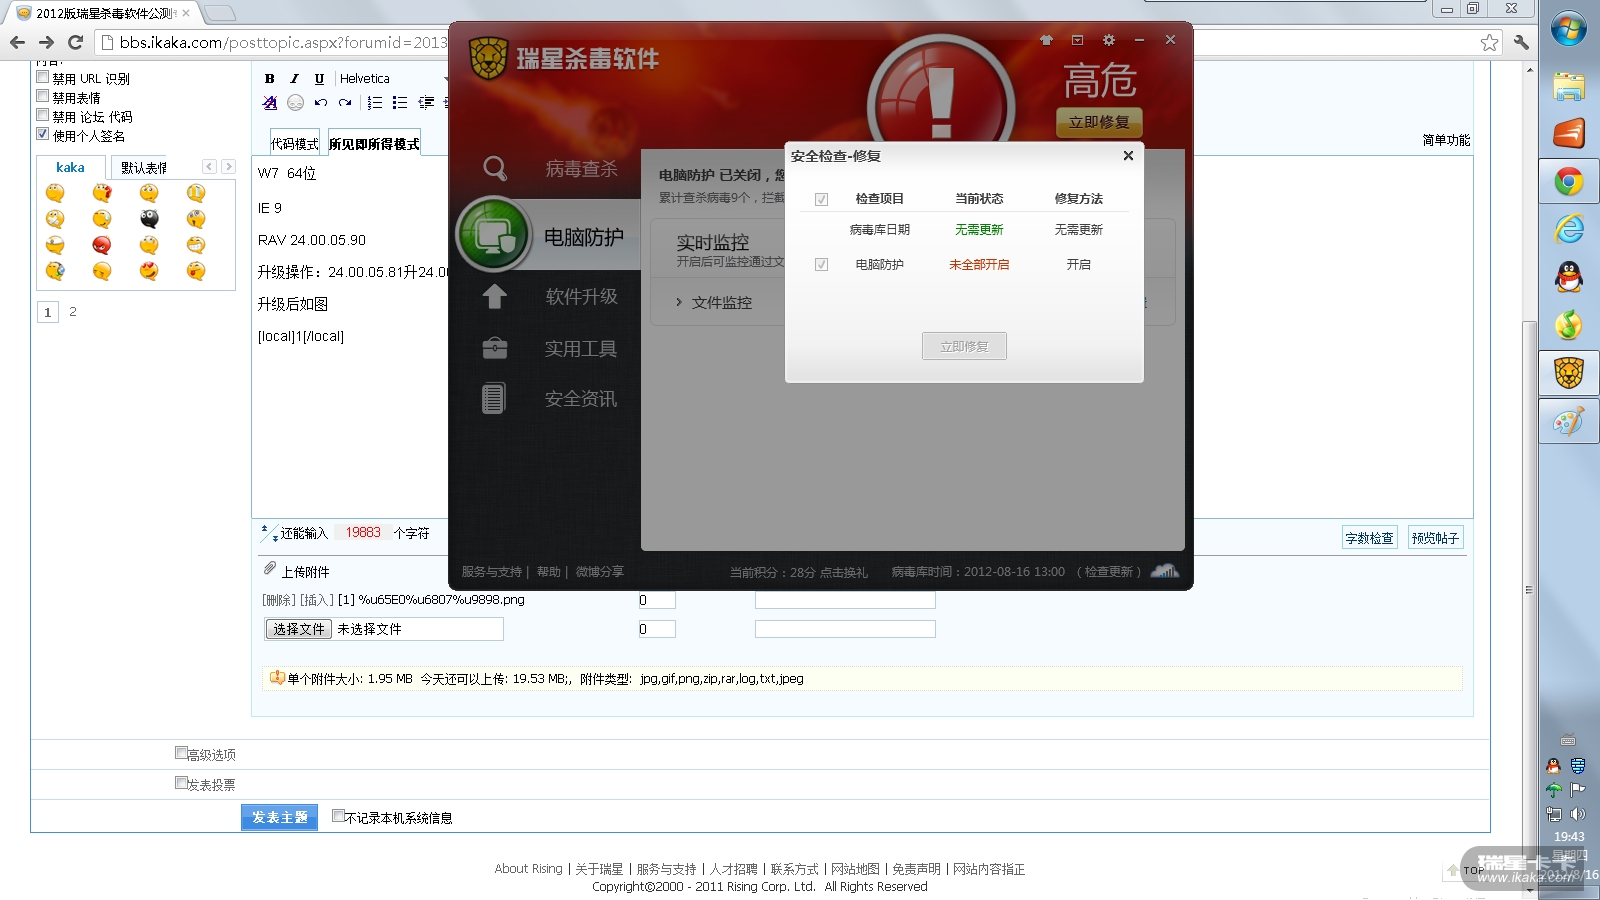Image resolution: width=1600 pixels, height=900 pixels.
Task: Toggle italic formatting in forum editor
Action: point(294,78)
